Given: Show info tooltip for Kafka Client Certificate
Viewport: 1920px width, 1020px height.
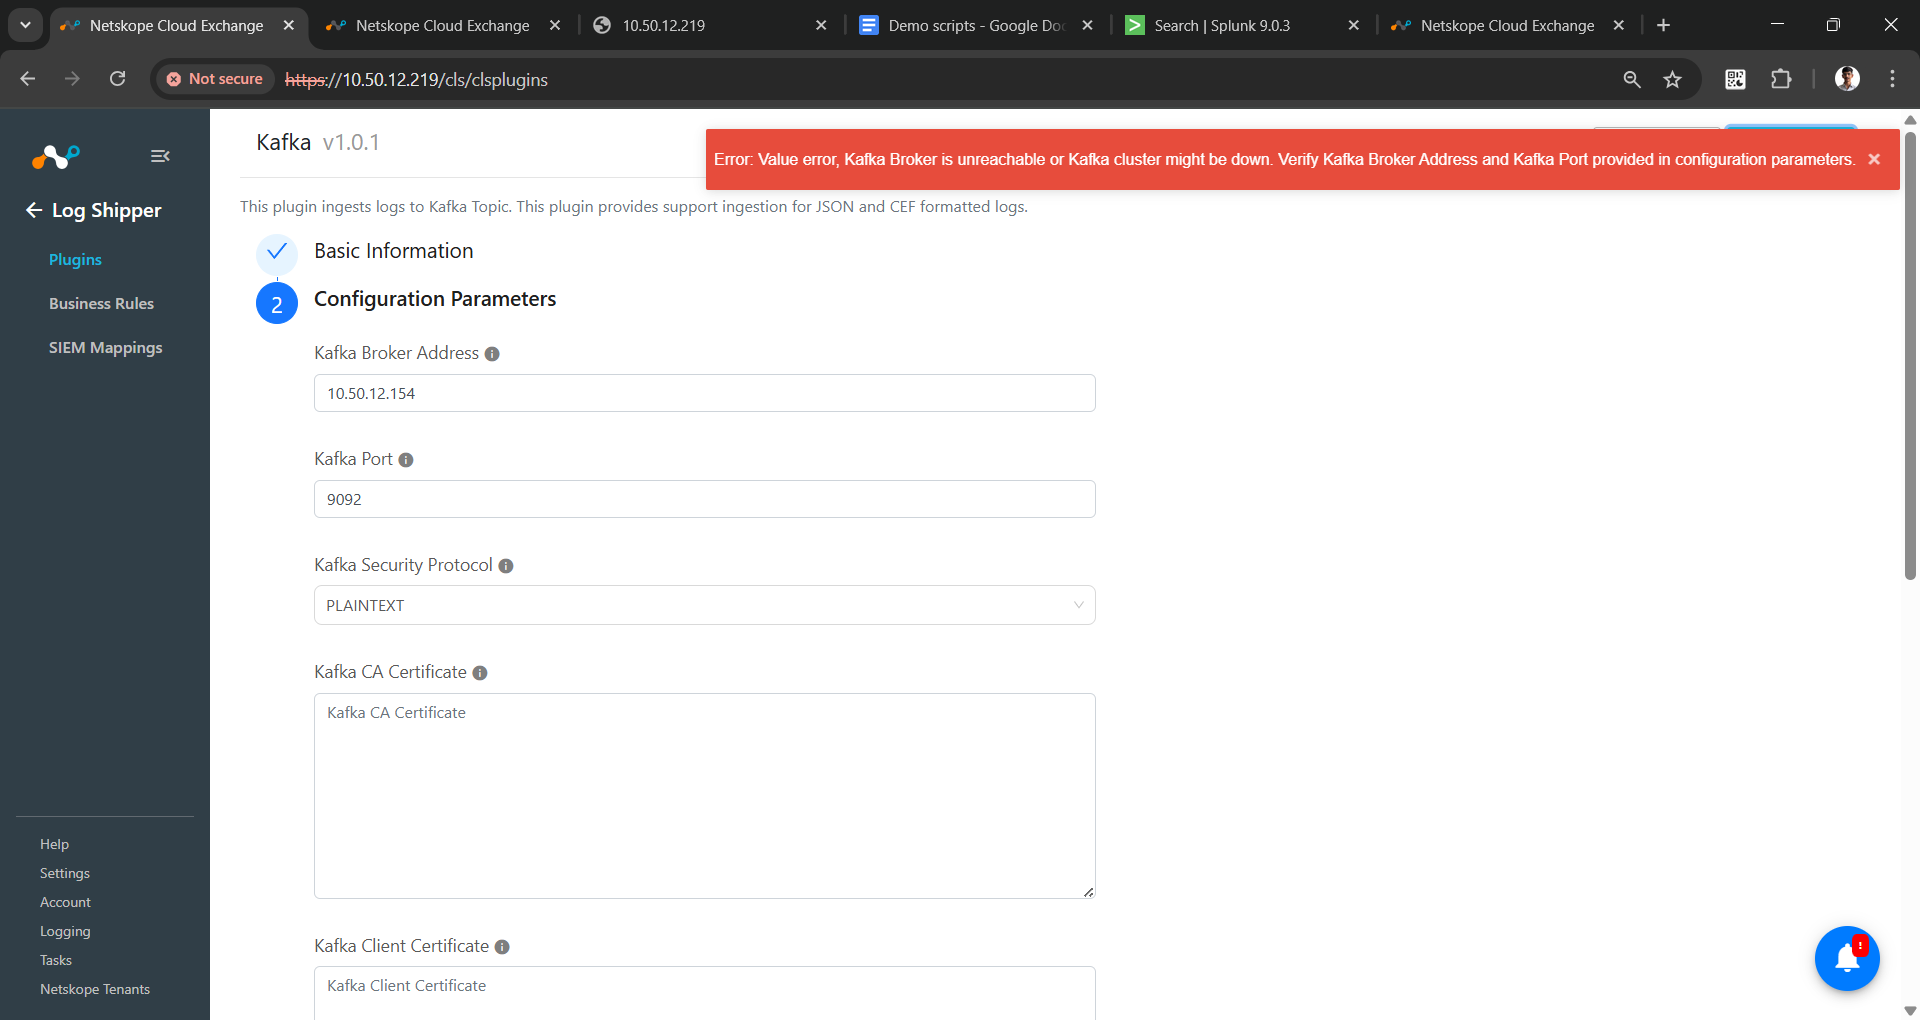Looking at the screenshot, I should tap(502, 947).
